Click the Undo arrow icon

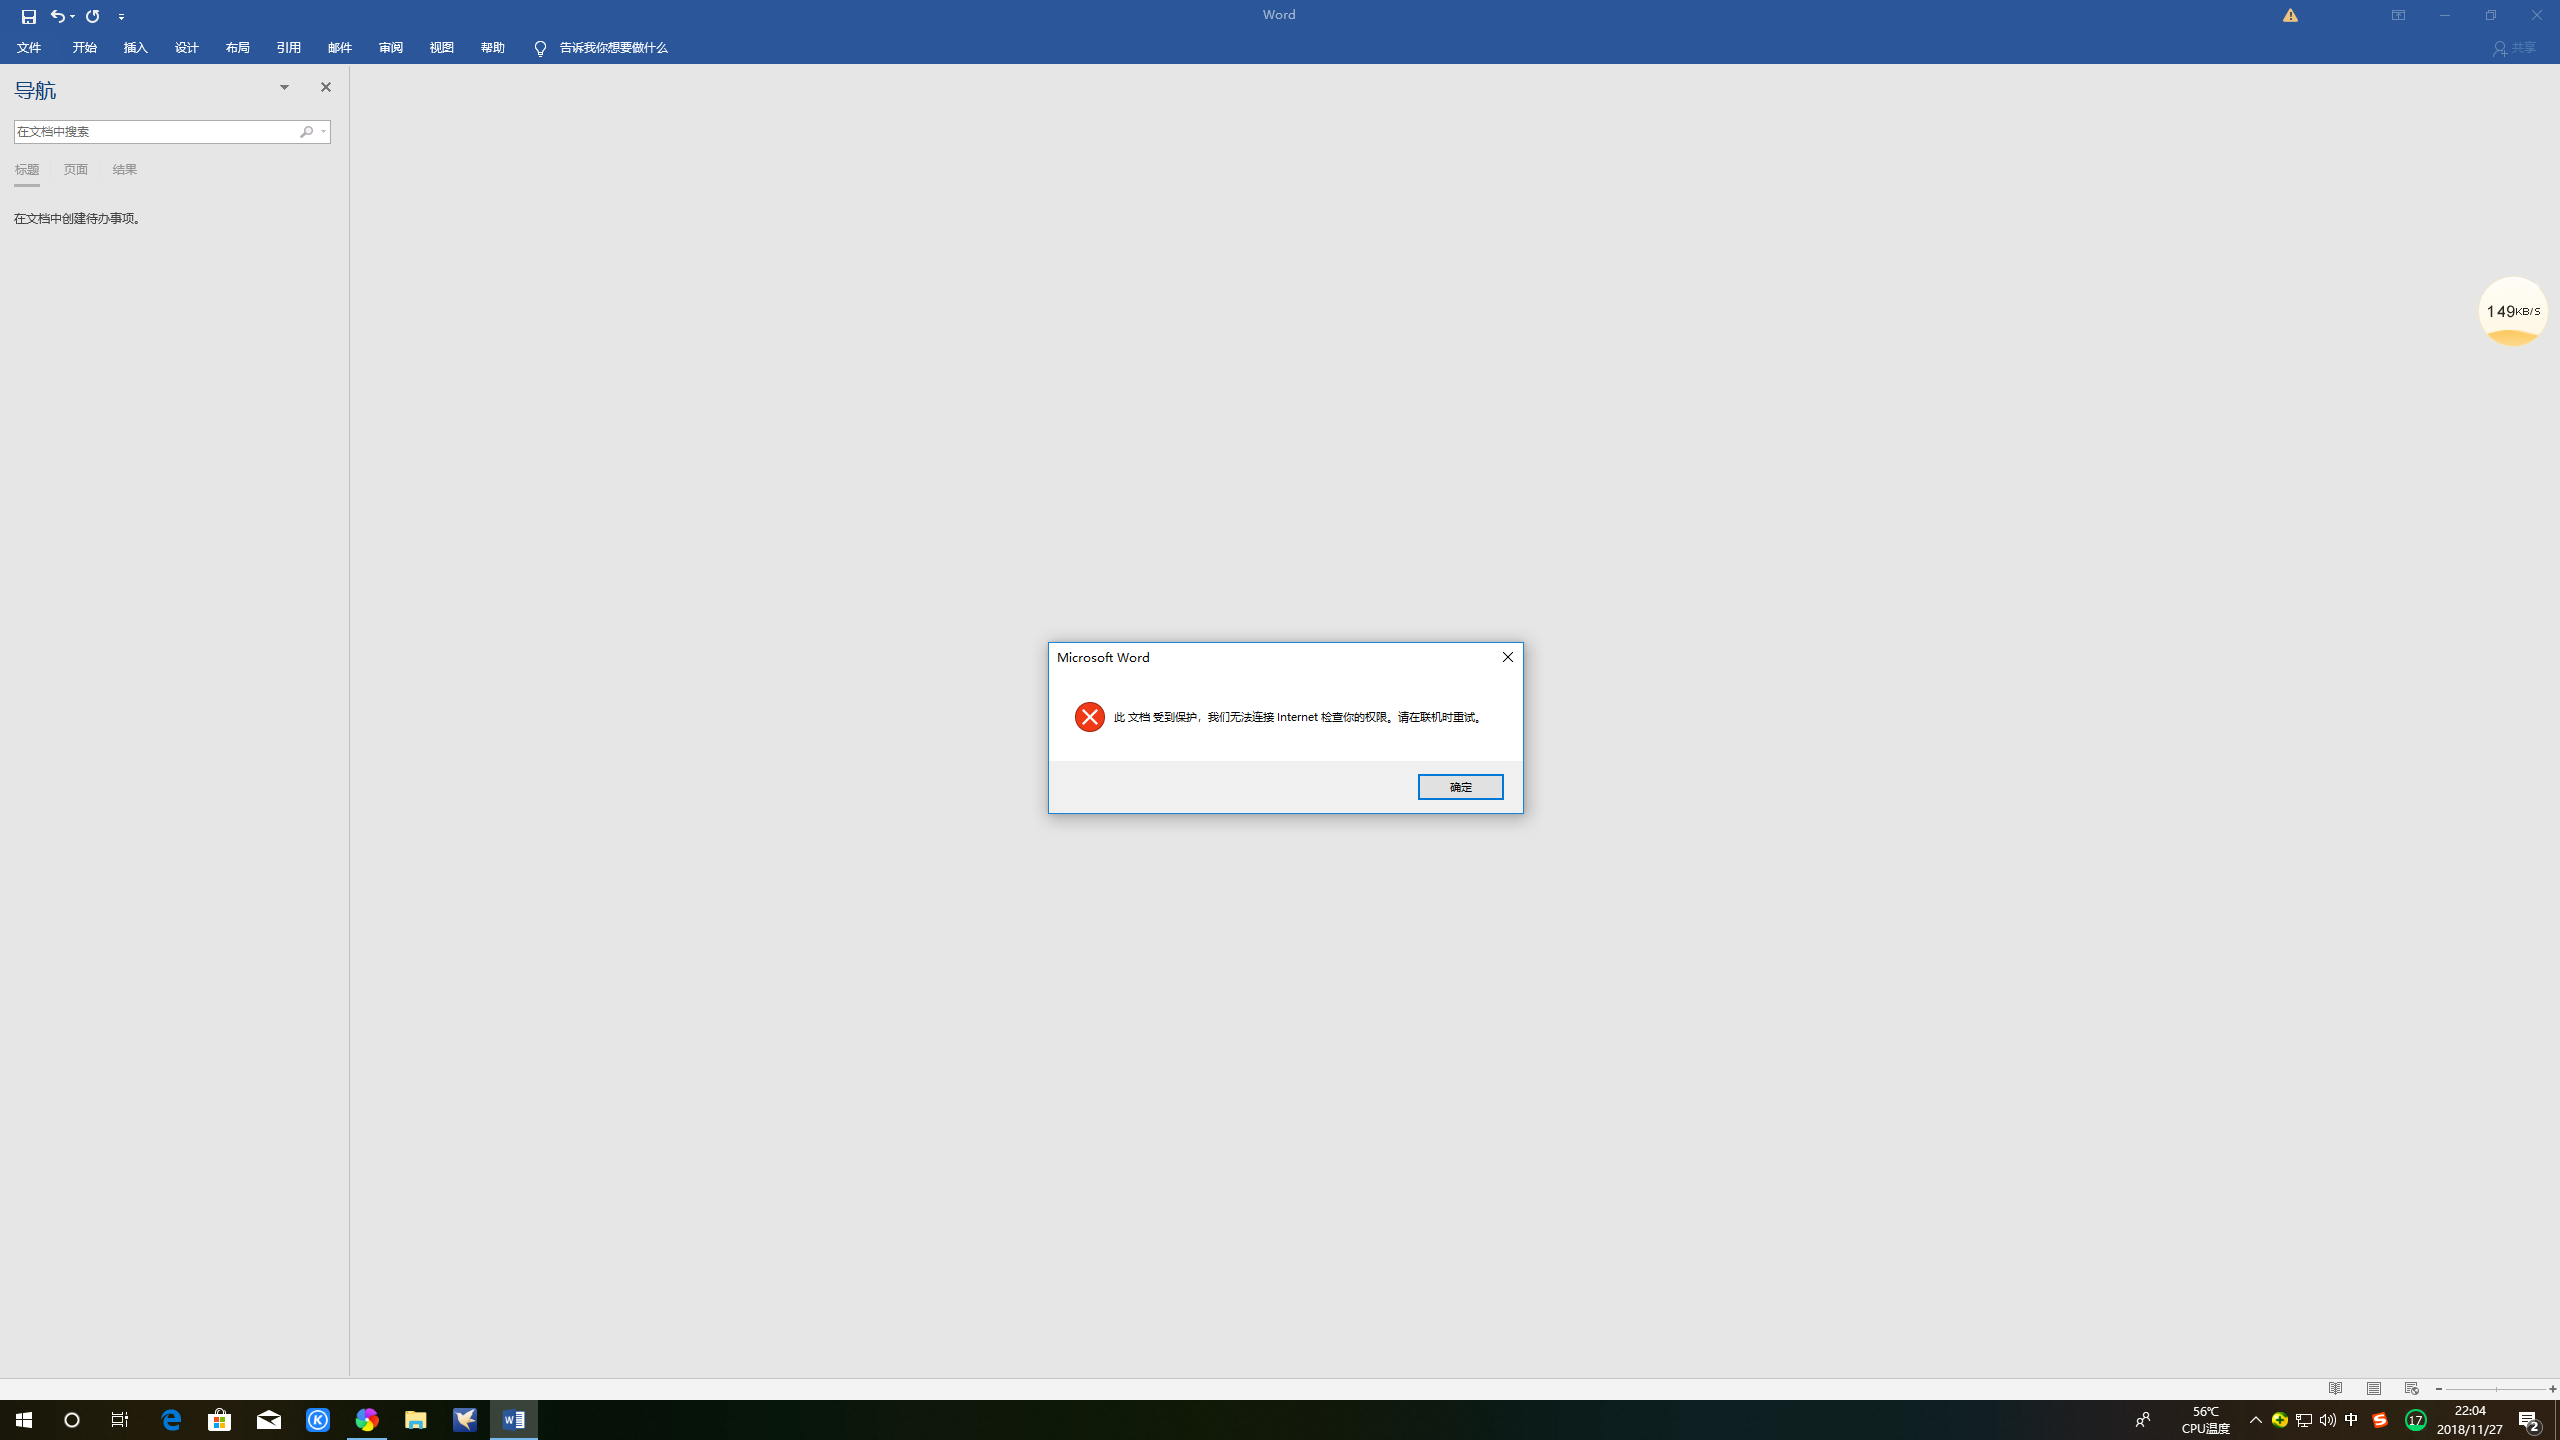point(58,16)
